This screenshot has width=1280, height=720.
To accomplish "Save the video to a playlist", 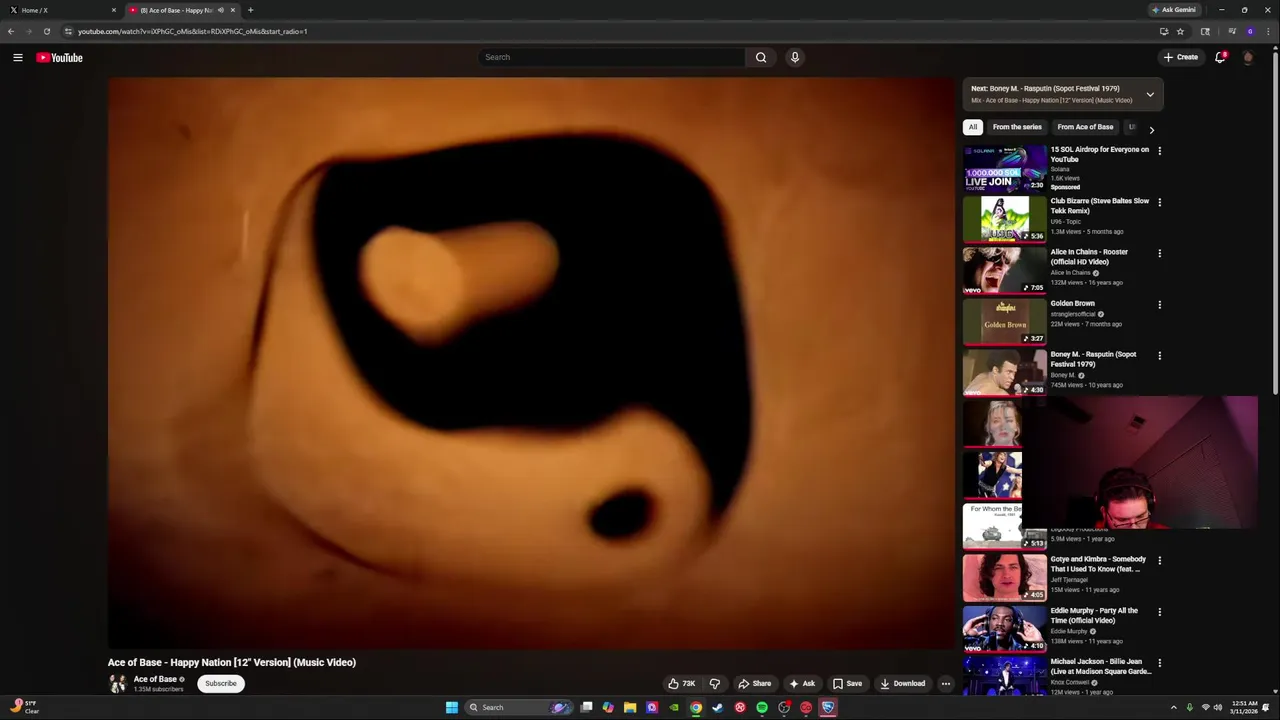I will coord(847,684).
